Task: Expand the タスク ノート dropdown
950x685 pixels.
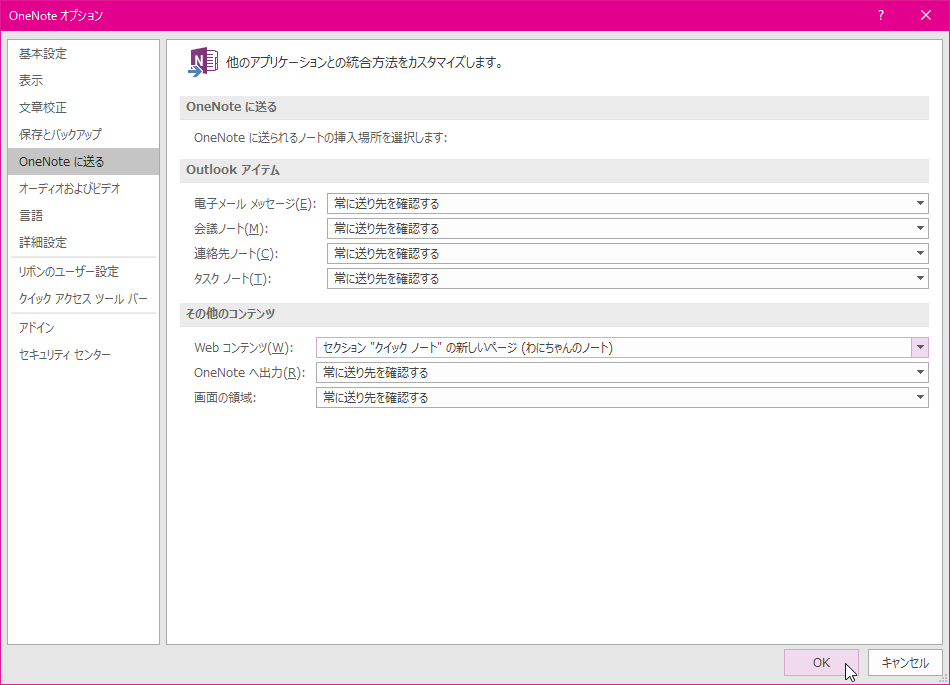Action: 628,279
